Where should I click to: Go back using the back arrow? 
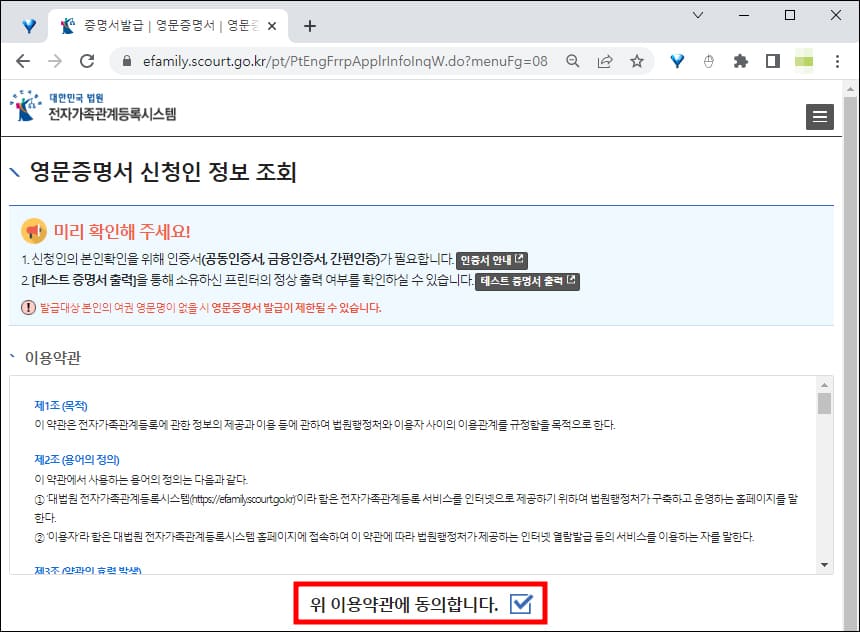pos(24,61)
